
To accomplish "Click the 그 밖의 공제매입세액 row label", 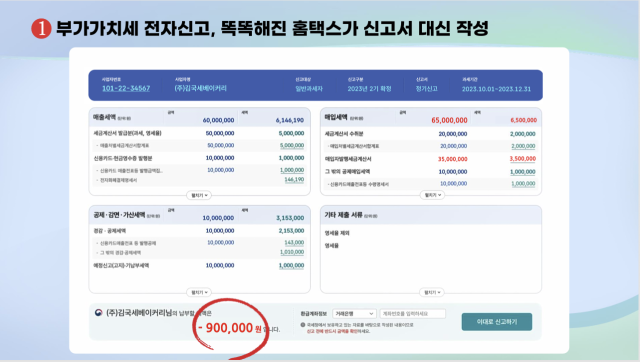I will coord(347,171).
